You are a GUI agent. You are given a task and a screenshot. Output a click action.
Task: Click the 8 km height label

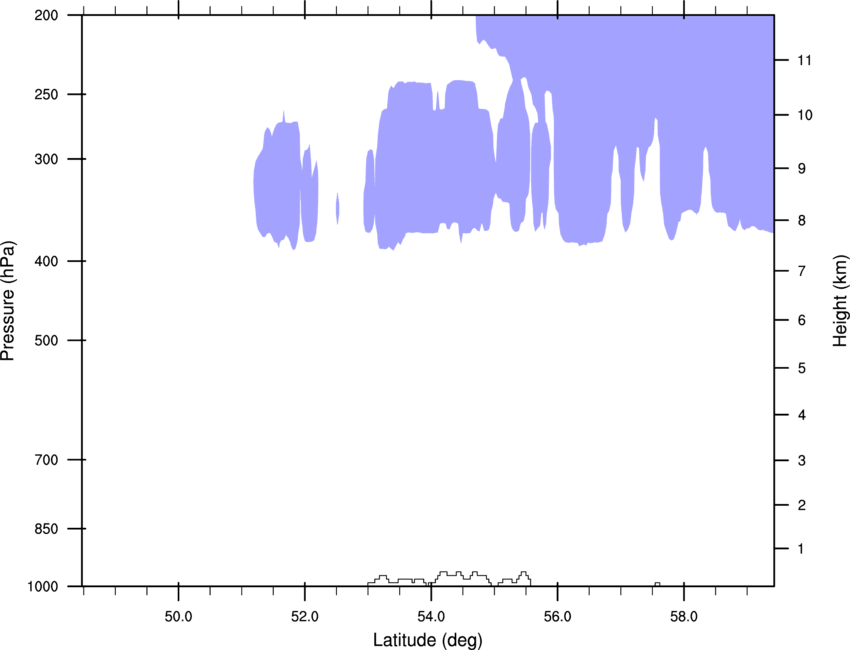pyautogui.click(x=802, y=221)
